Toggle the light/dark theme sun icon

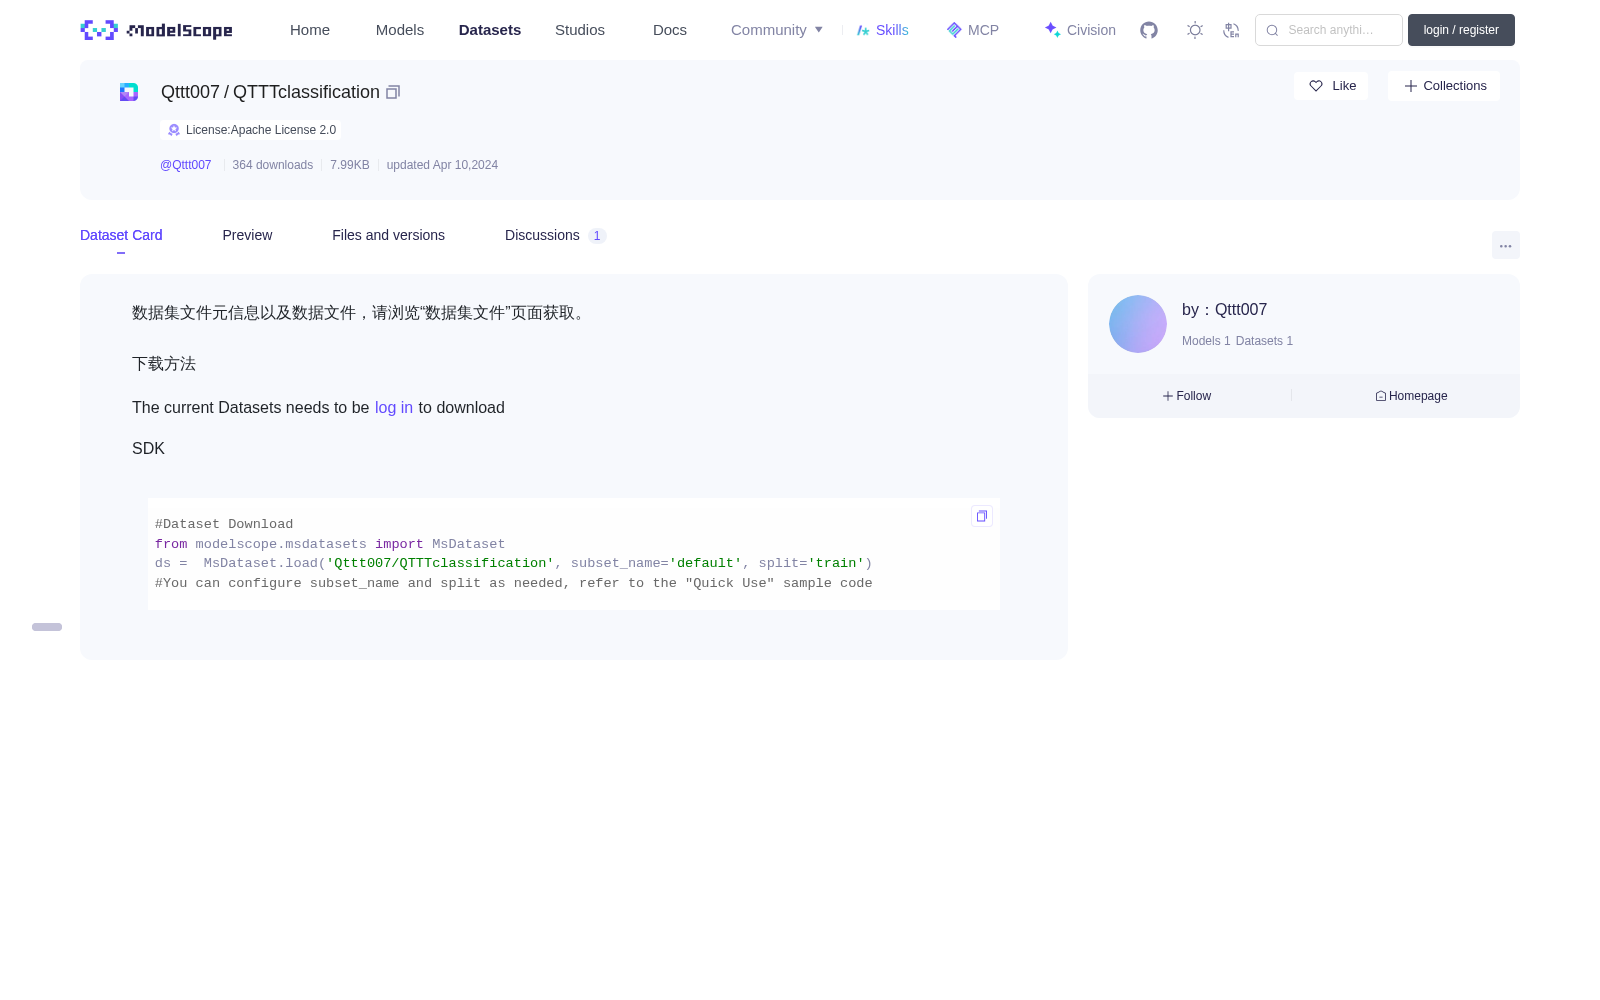pyautogui.click(x=1195, y=30)
